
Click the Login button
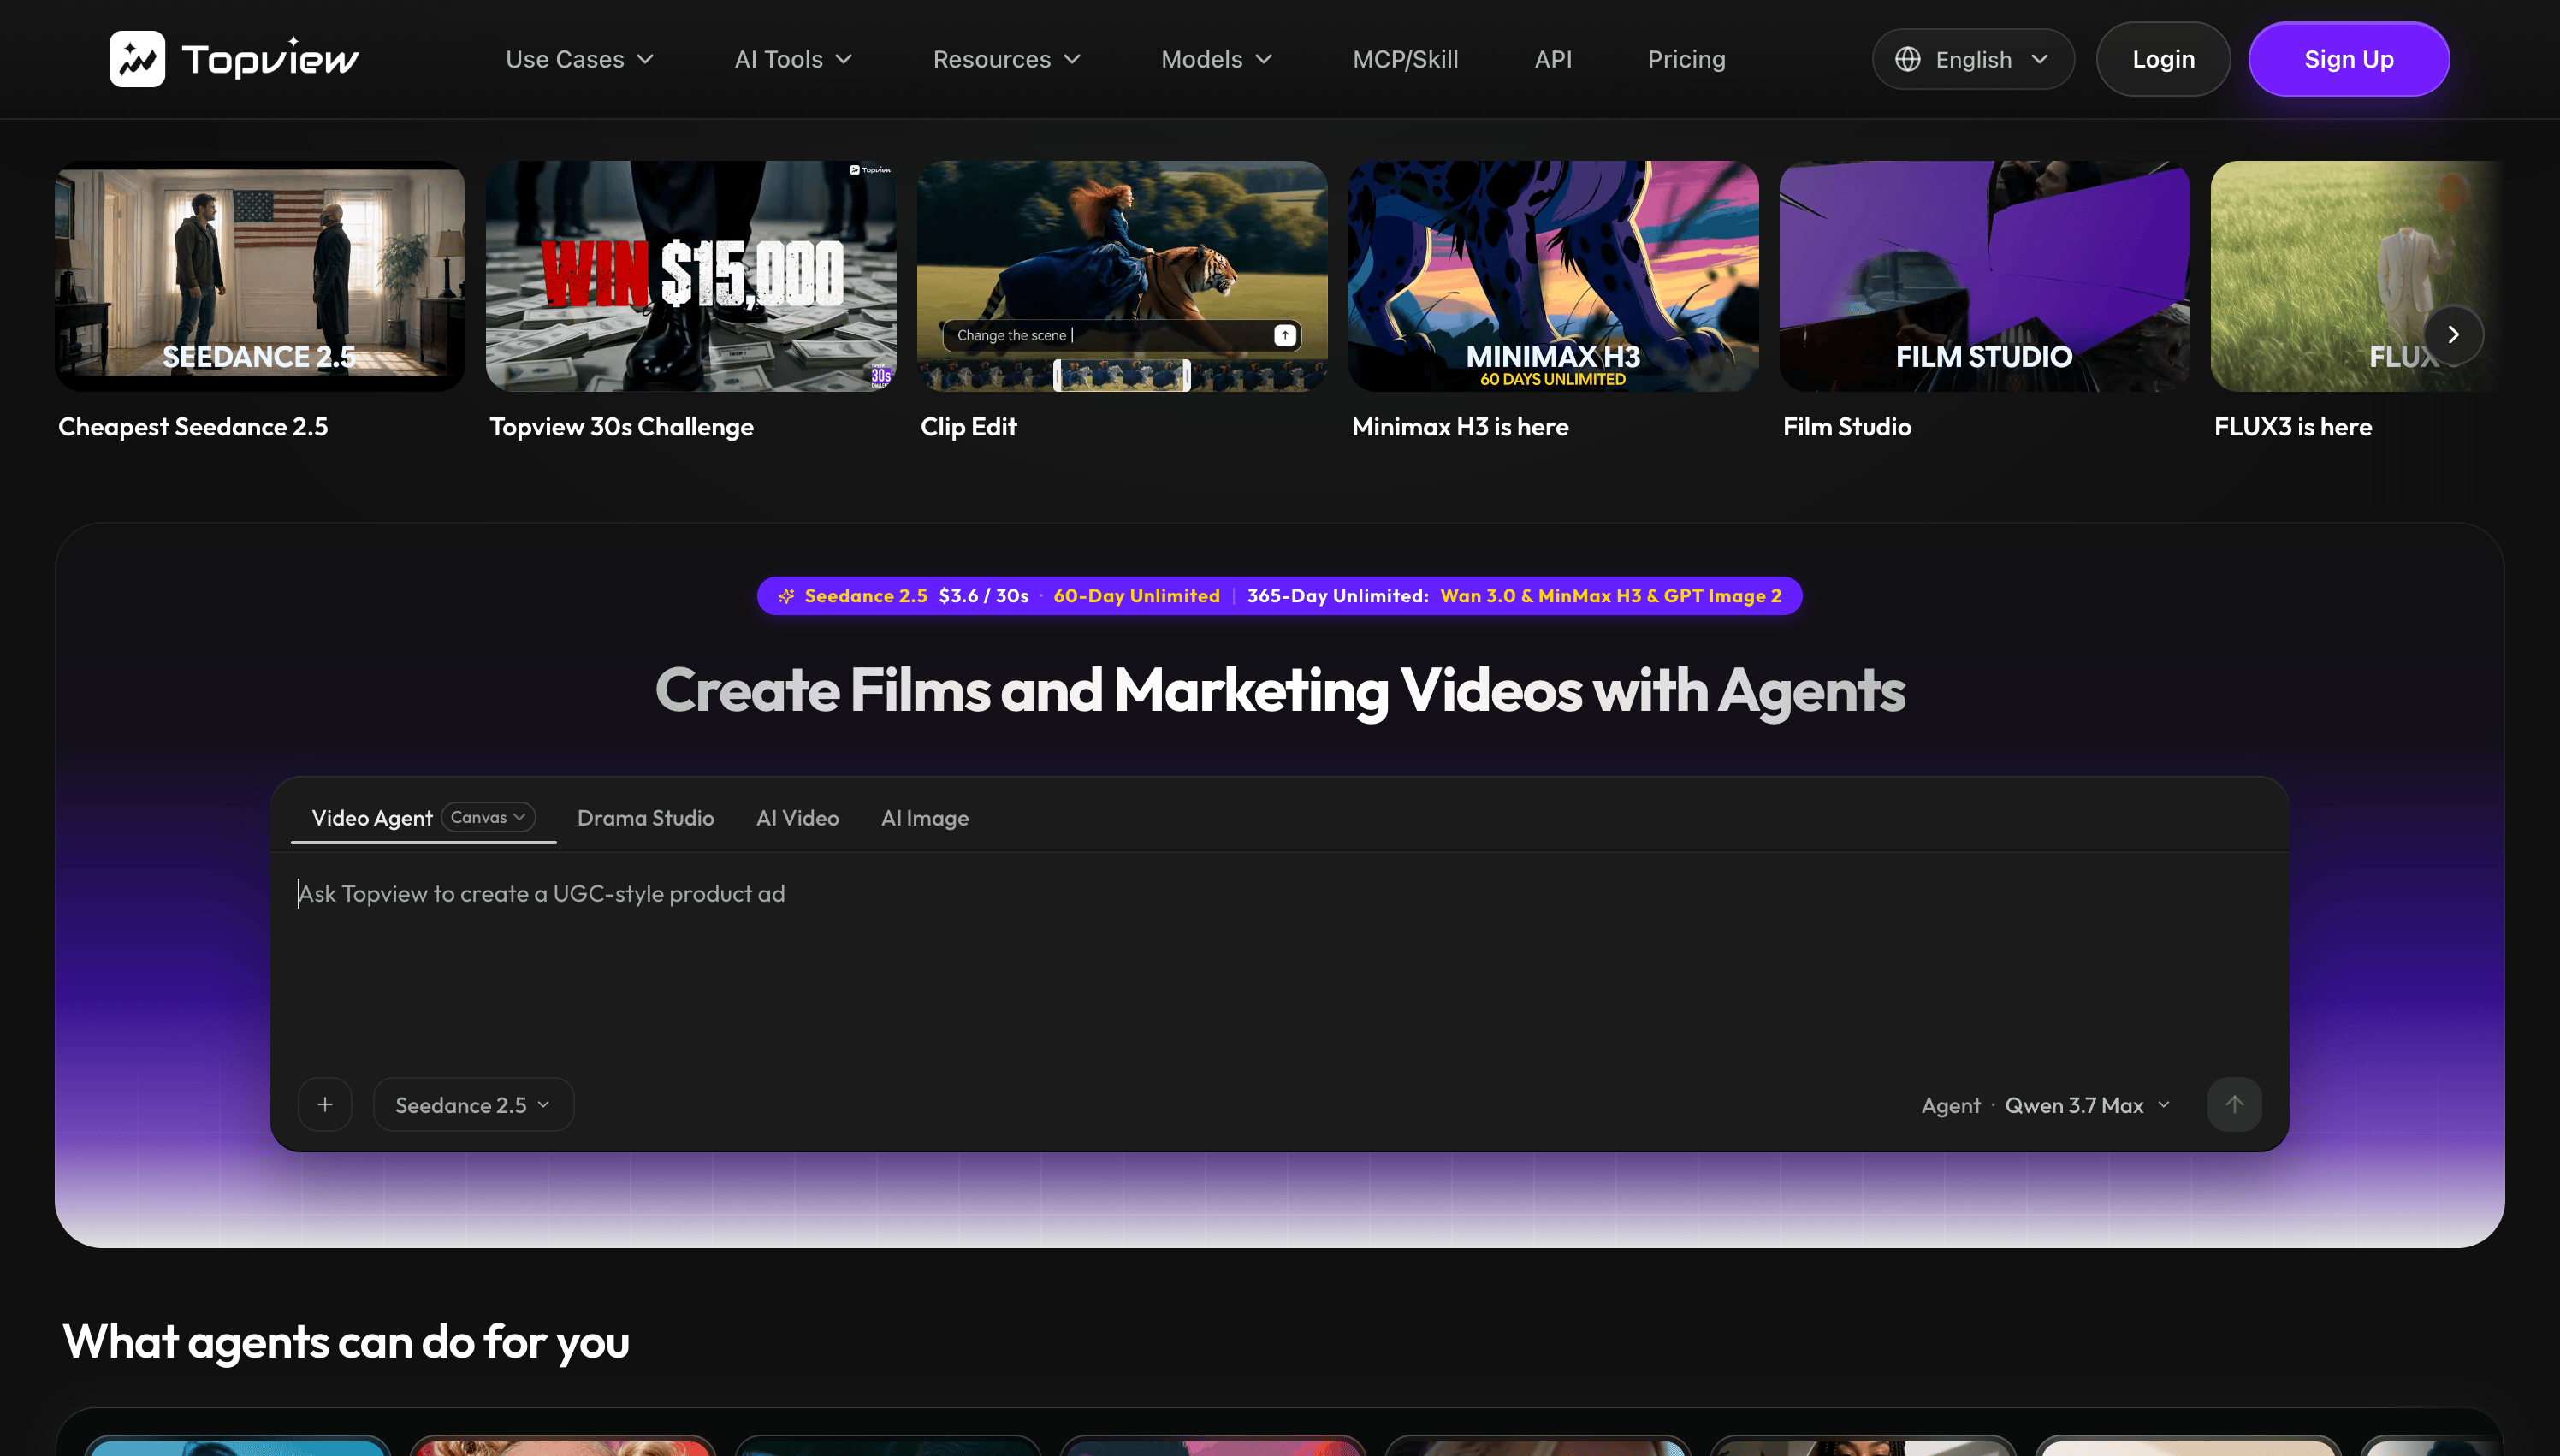[x=2163, y=59]
